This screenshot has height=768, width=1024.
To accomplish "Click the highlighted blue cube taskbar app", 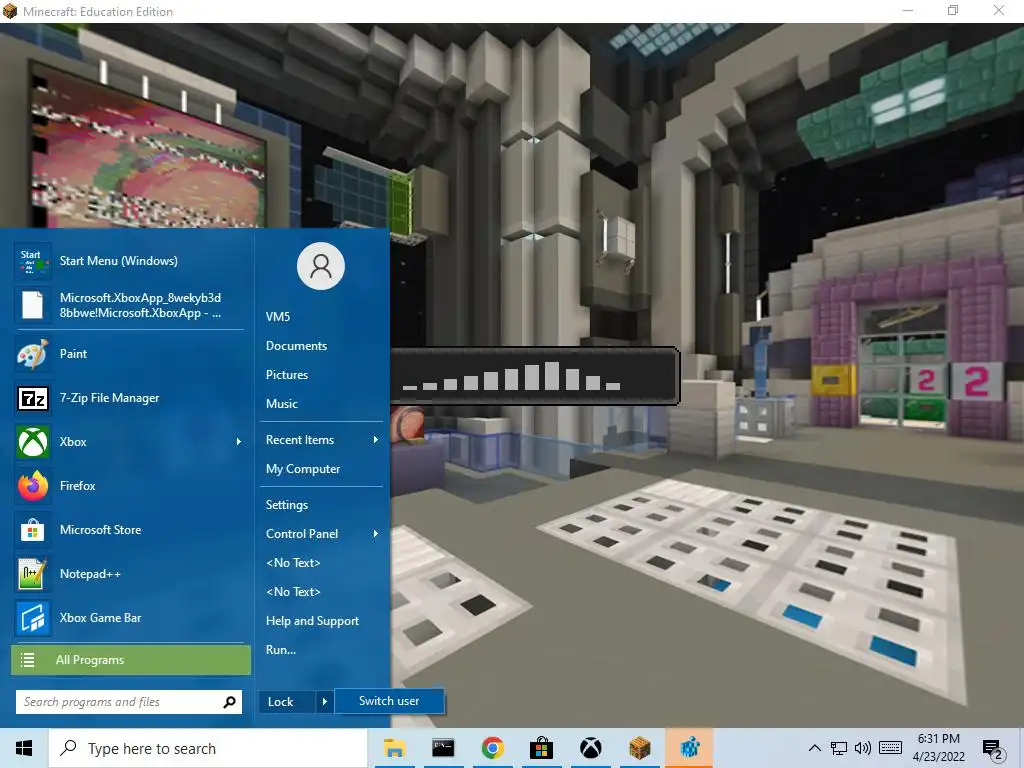I will click(x=689, y=748).
